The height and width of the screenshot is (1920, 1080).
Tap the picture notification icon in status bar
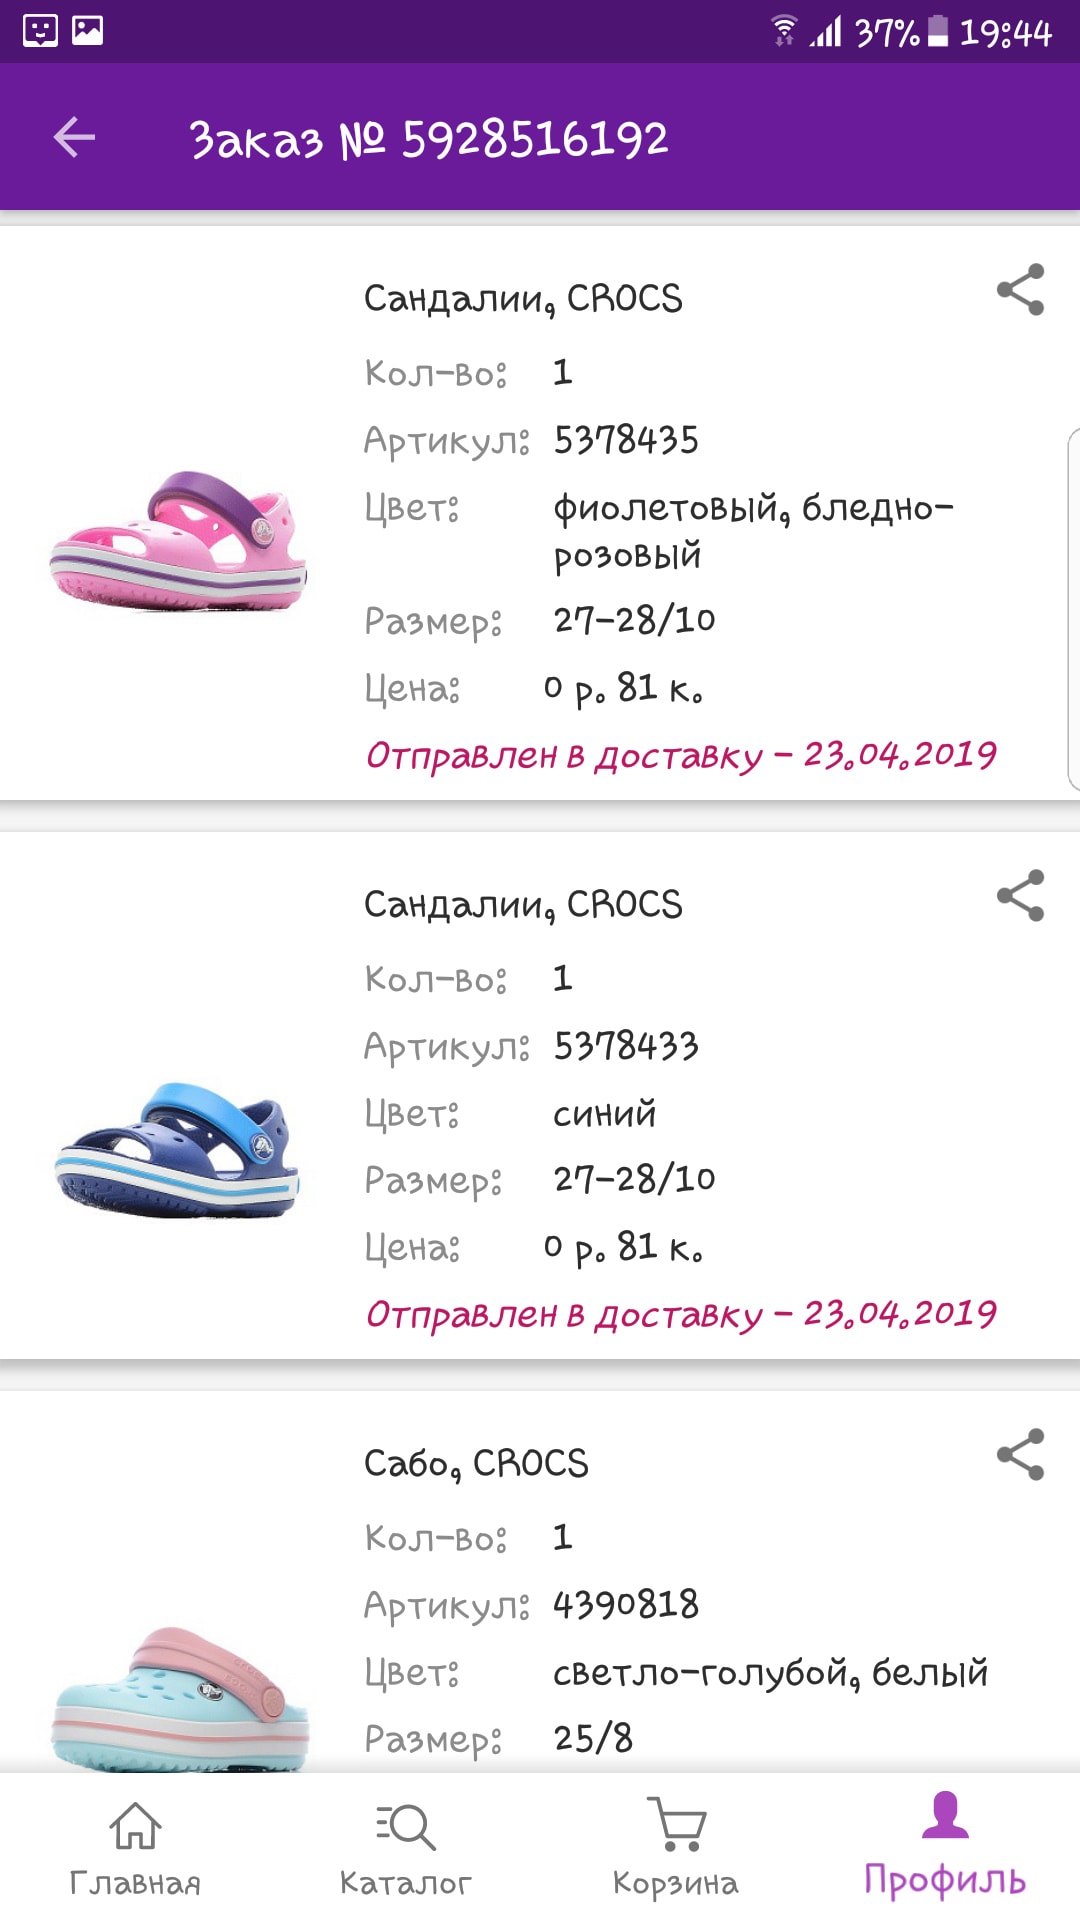pyautogui.click(x=88, y=31)
